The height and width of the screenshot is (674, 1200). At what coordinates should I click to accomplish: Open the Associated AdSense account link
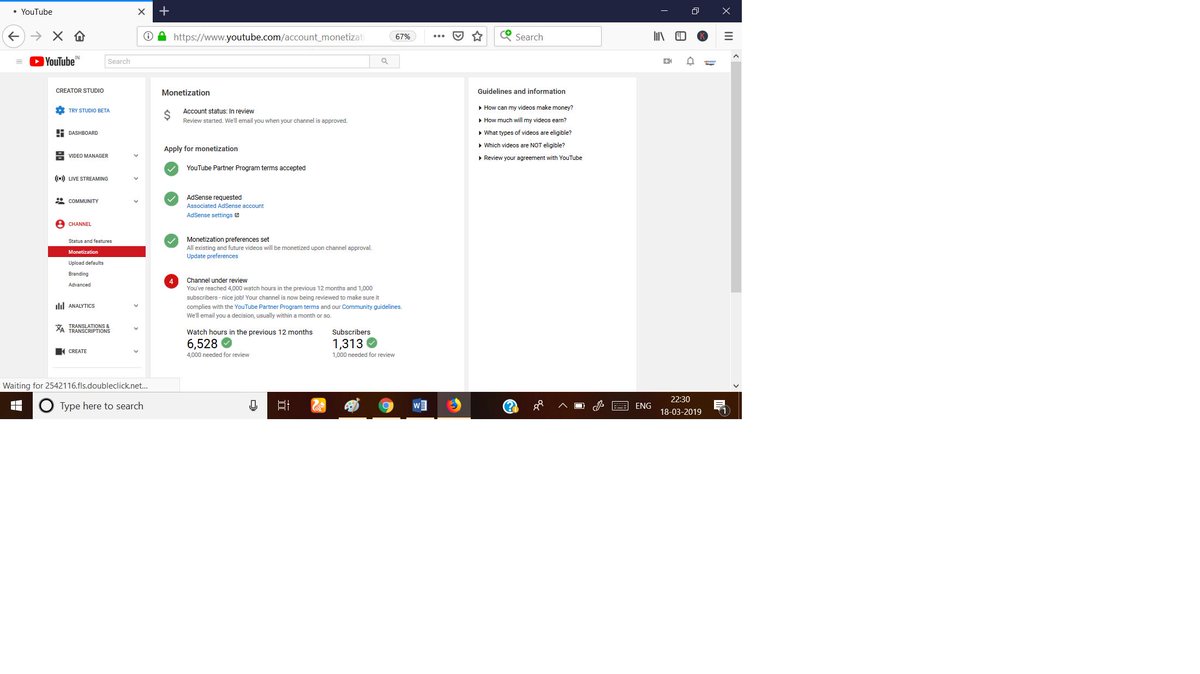click(x=225, y=206)
